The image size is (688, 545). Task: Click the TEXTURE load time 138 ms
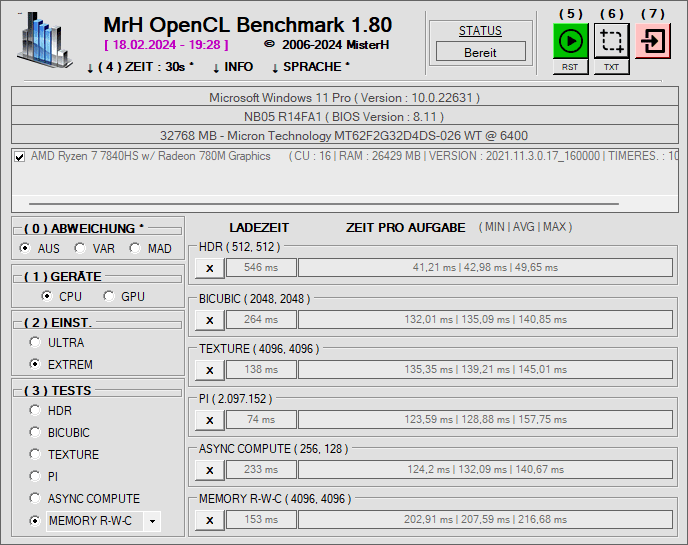point(261,369)
